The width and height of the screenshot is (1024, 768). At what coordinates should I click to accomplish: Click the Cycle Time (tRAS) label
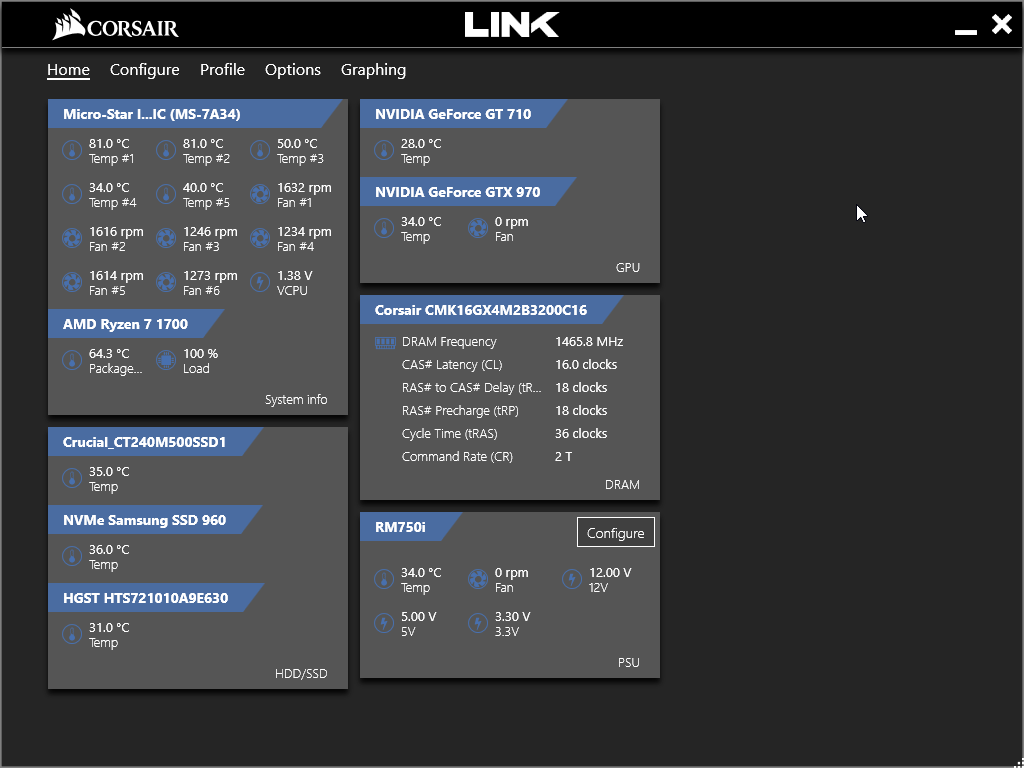click(449, 434)
